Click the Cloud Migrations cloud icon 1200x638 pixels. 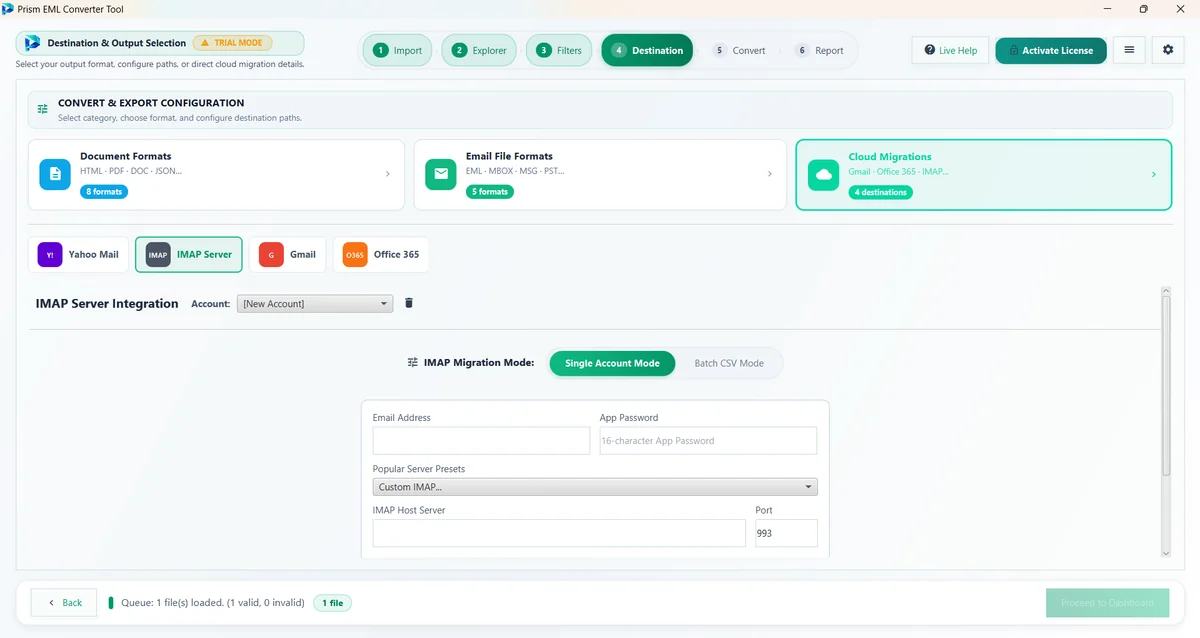(824, 174)
